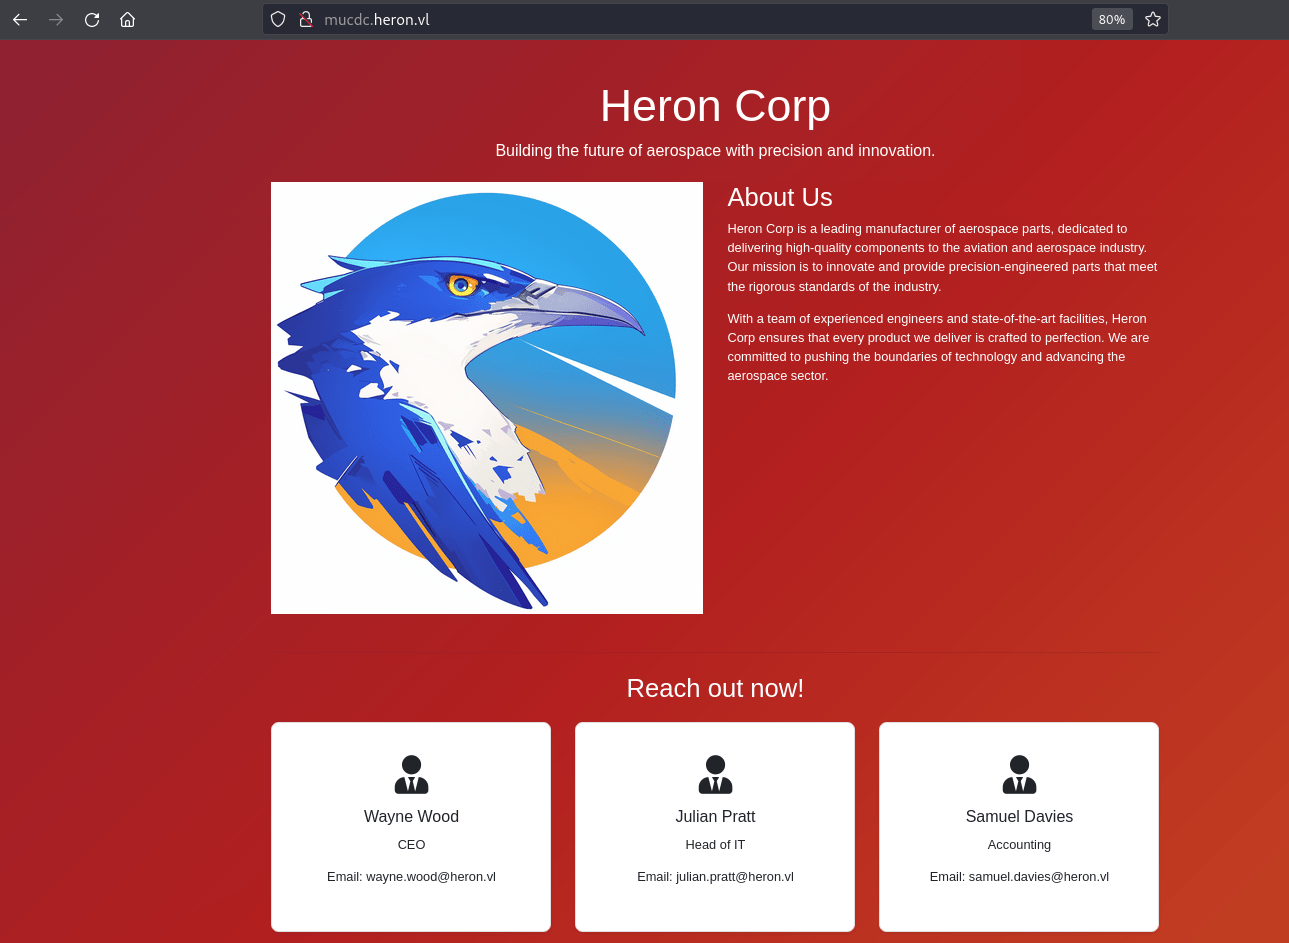
Task: Reload the current page
Action: click(x=92, y=19)
